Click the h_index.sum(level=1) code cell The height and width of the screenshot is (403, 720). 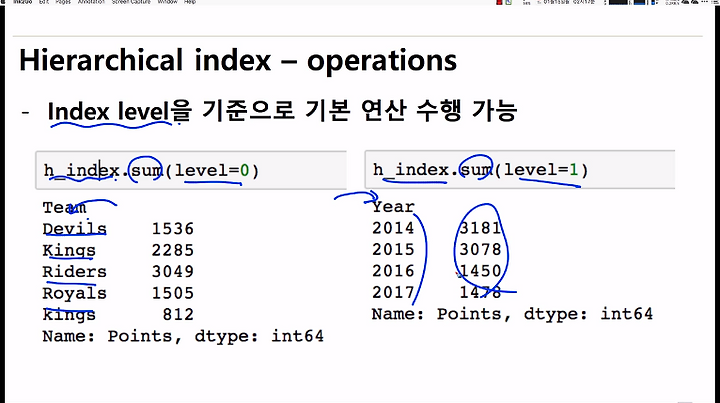click(x=520, y=169)
